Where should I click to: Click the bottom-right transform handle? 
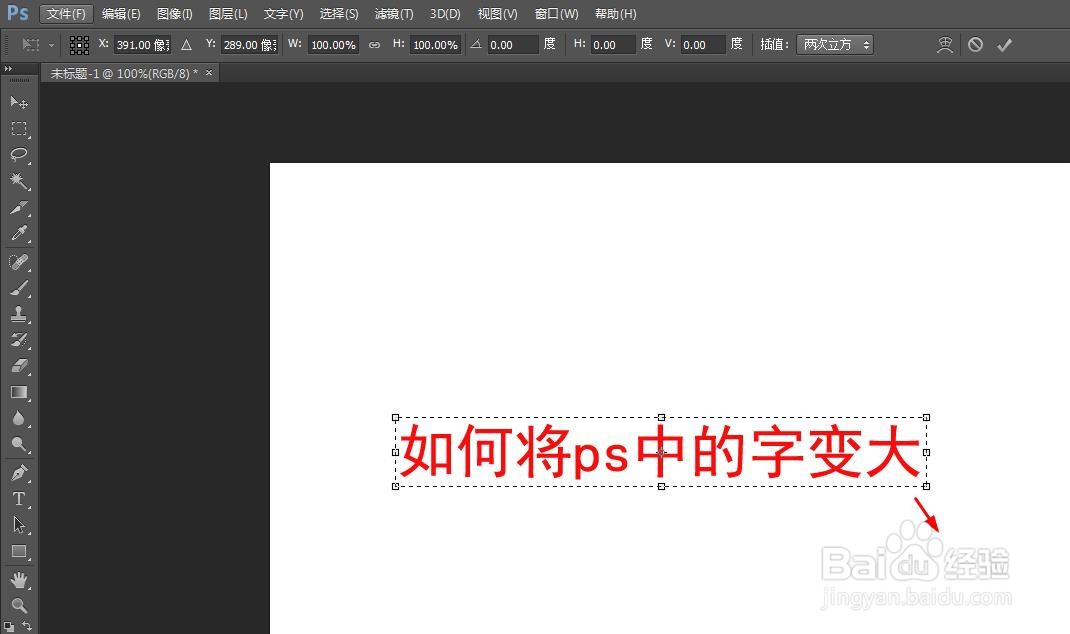[x=926, y=486]
